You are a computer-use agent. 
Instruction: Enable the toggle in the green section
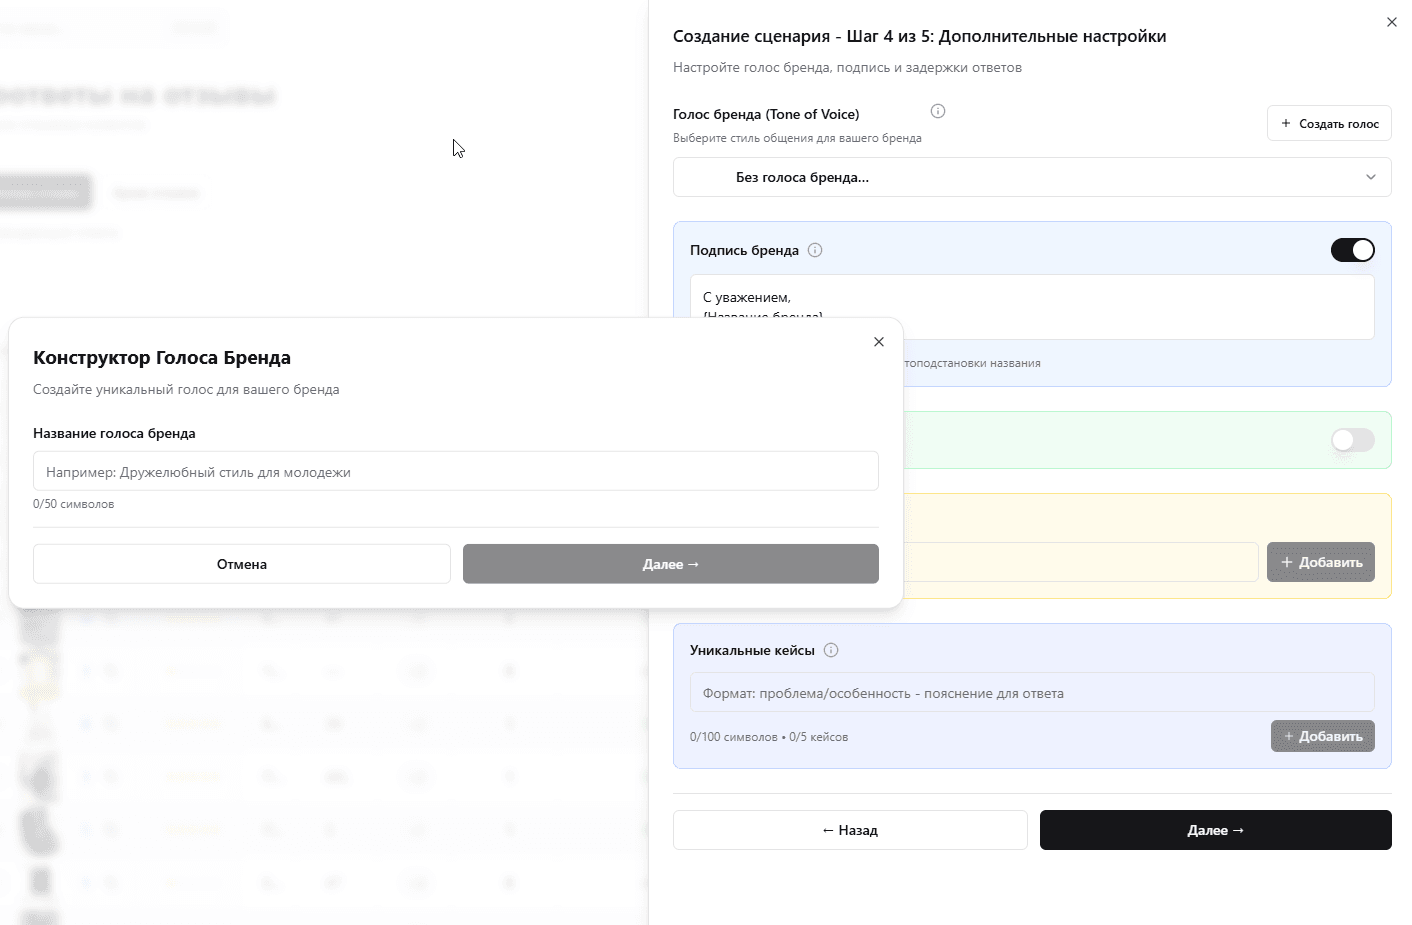(x=1352, y=440)
